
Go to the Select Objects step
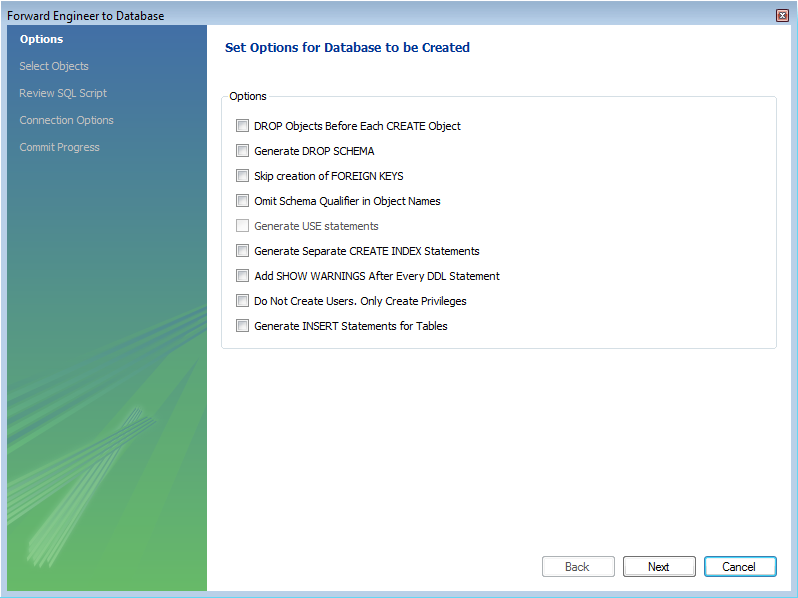(x=54, y=66)
